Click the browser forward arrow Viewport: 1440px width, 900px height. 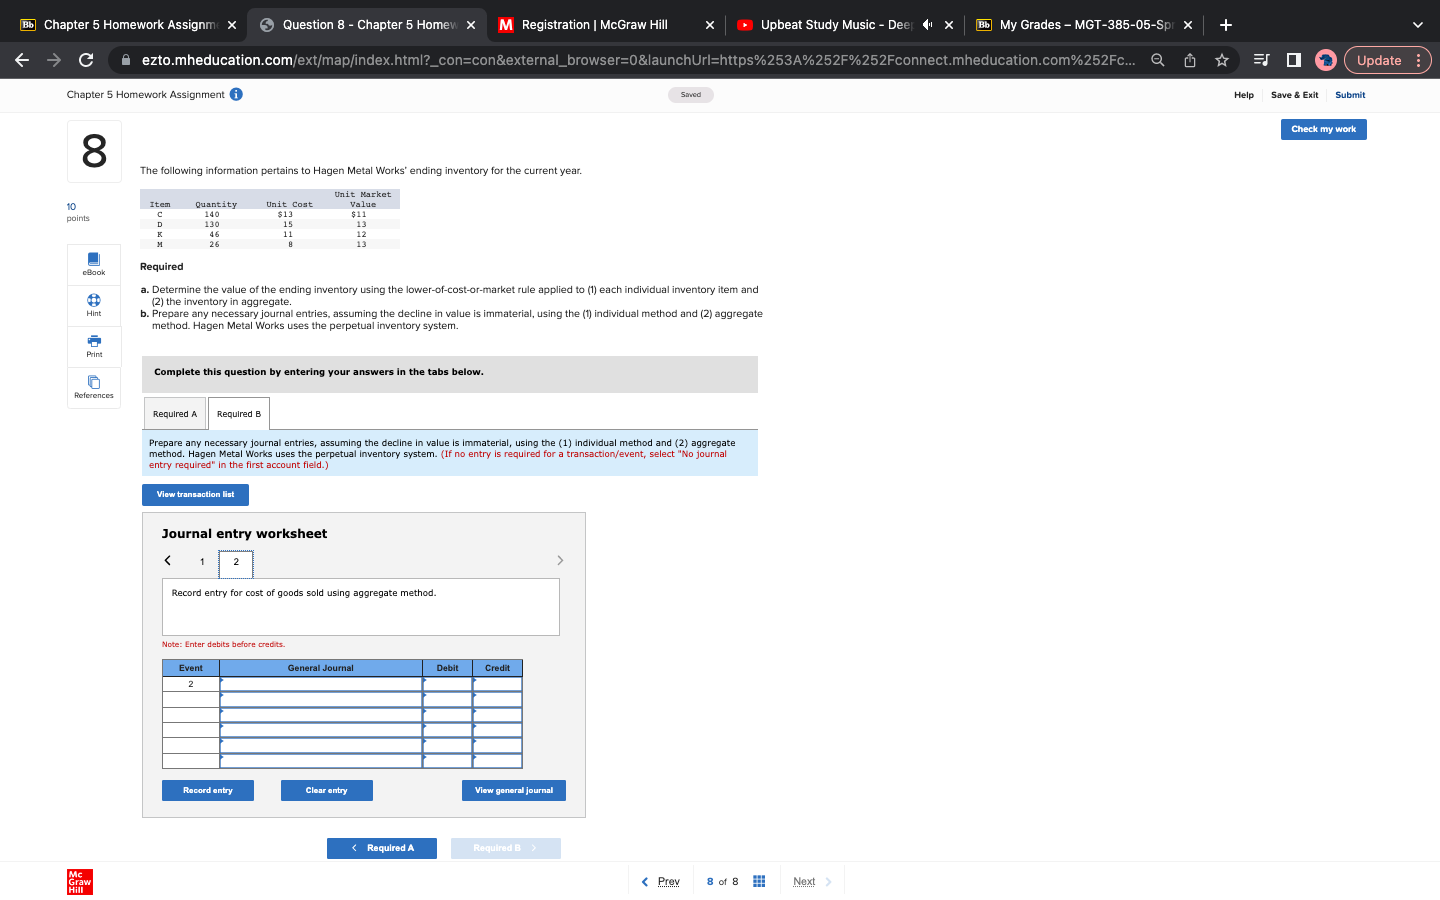(54, 60)
